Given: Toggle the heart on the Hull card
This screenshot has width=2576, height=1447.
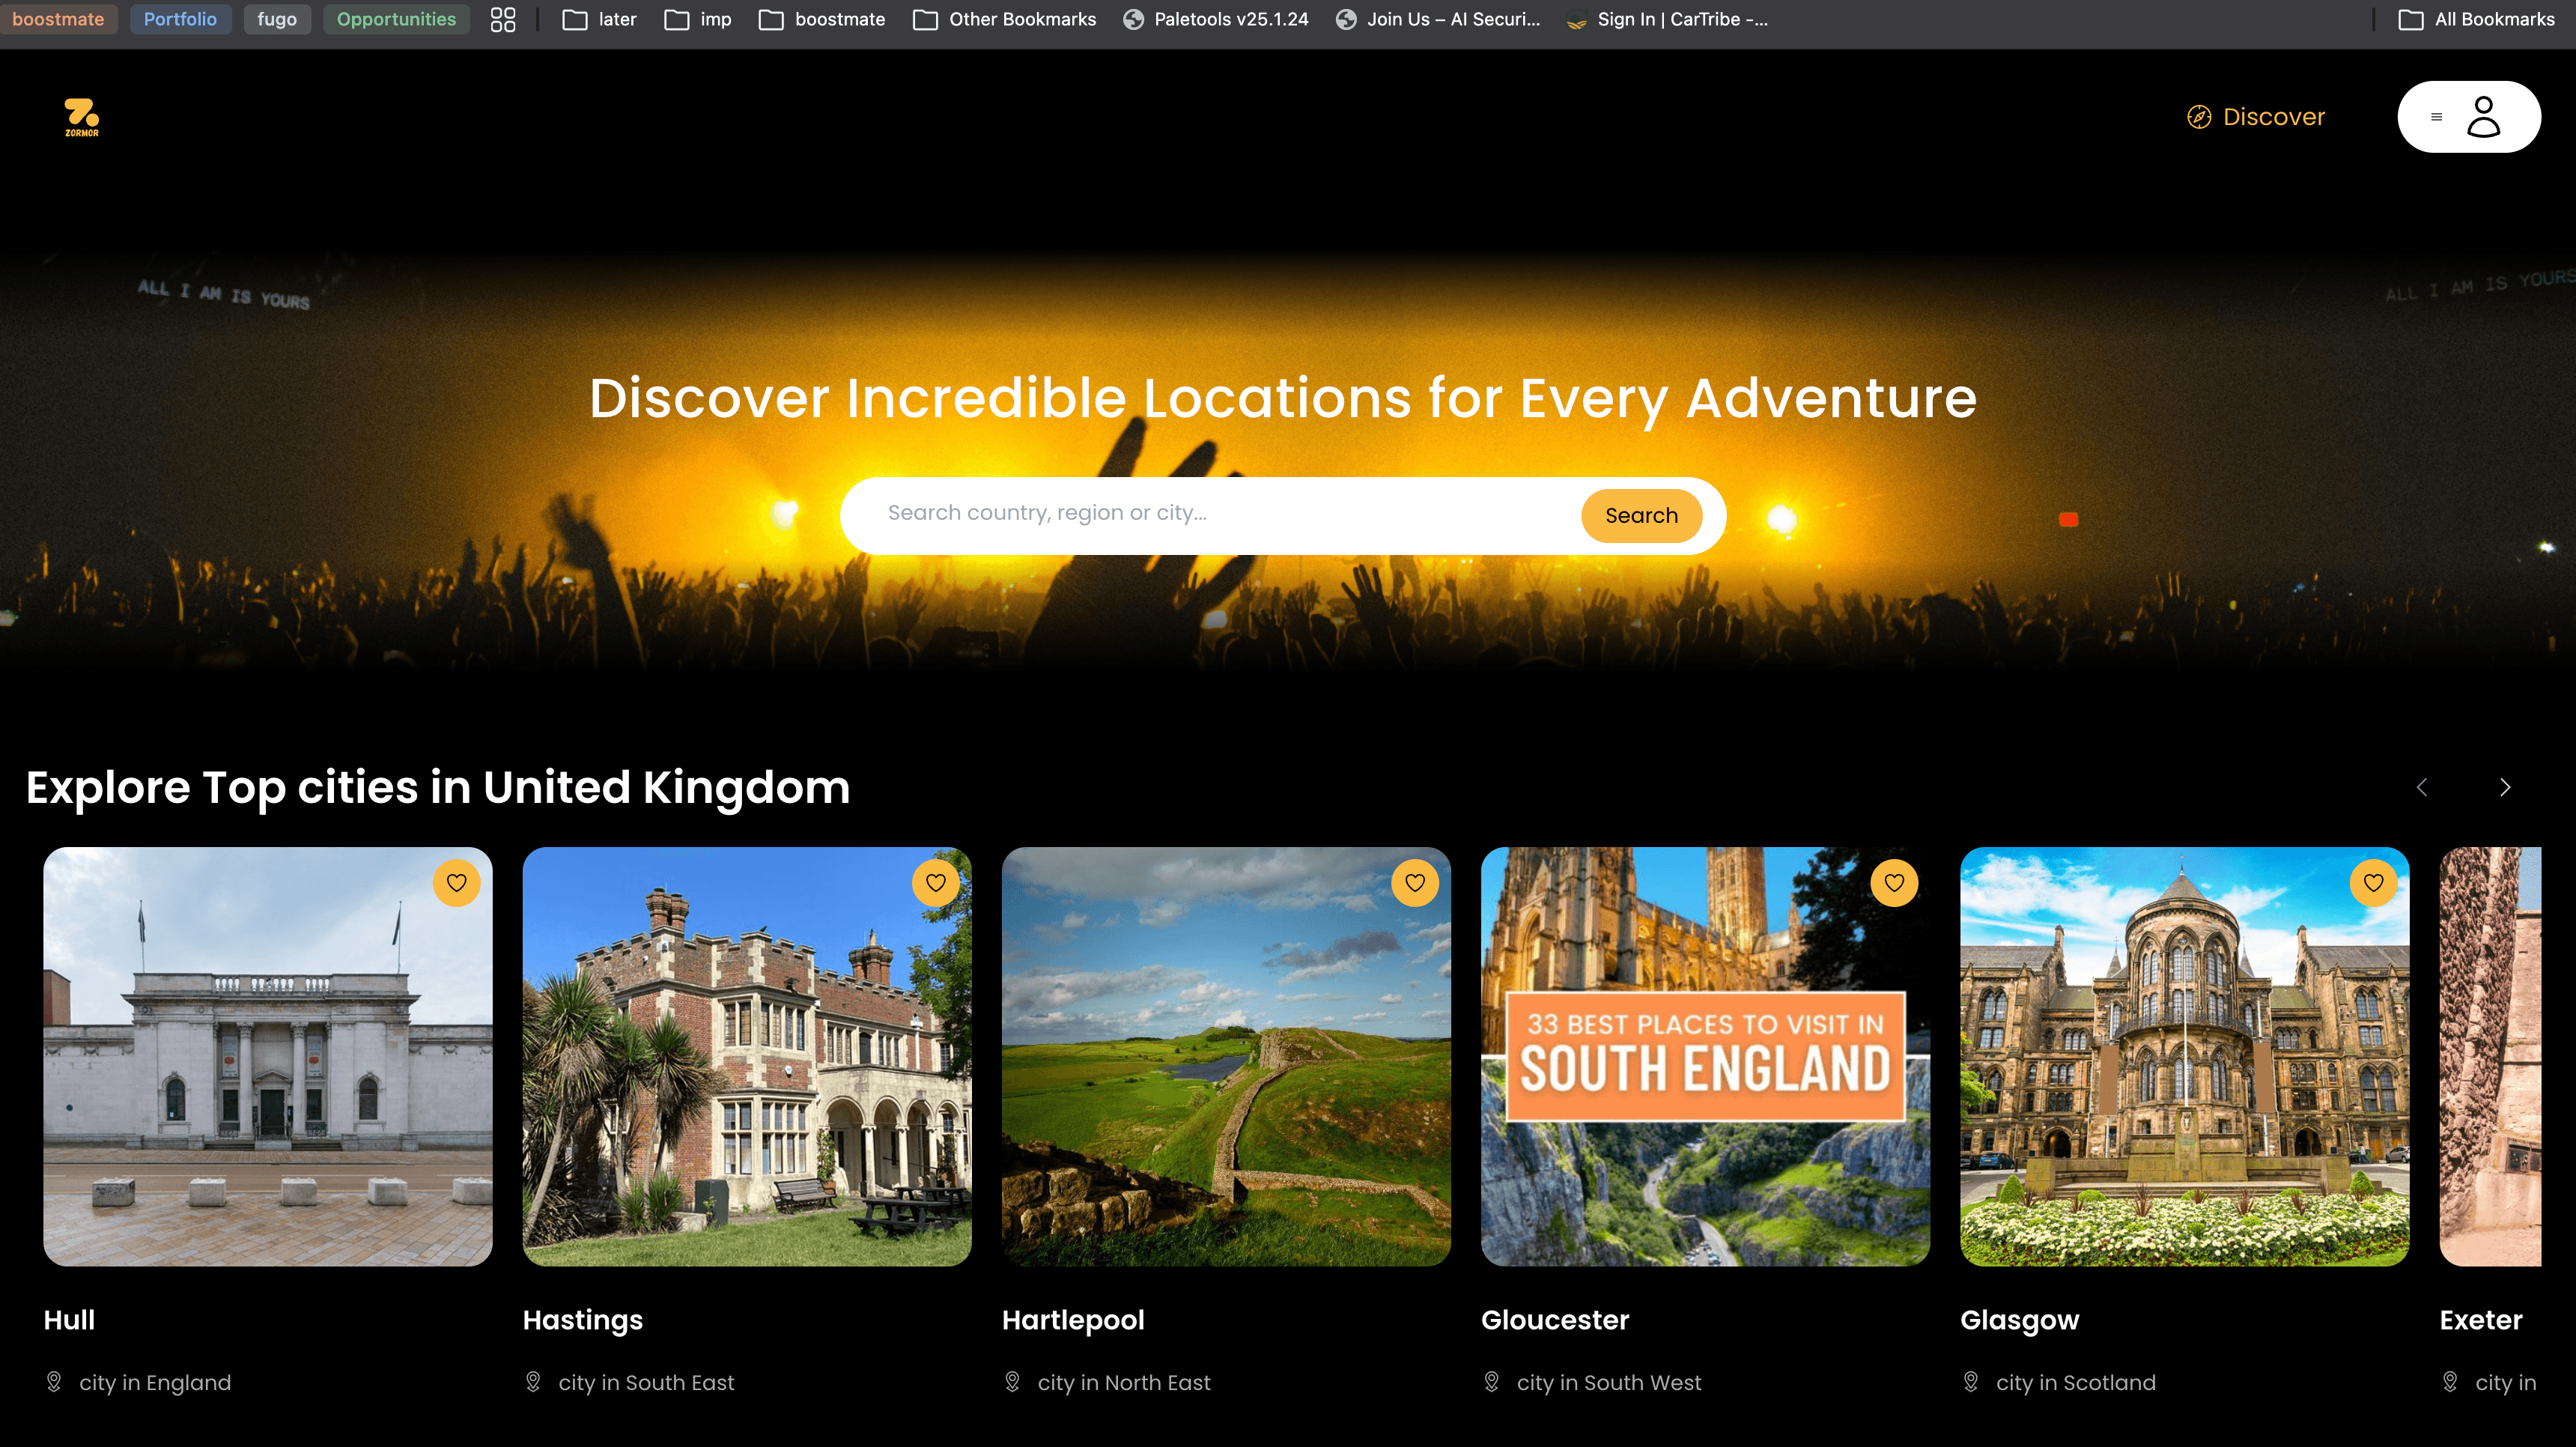Looking at the screenshot, I should point(458,882).
